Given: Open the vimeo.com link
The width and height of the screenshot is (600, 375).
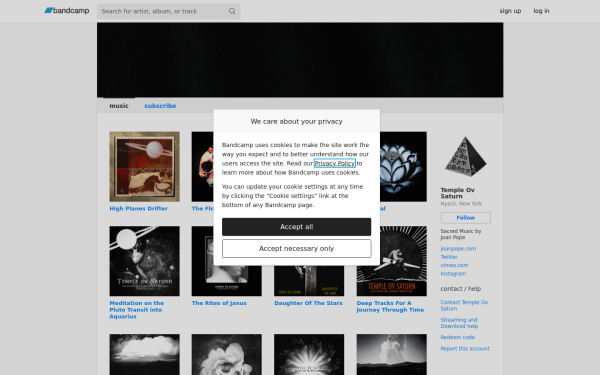Looking at the screenshot, I should click(x=454, y=265).
